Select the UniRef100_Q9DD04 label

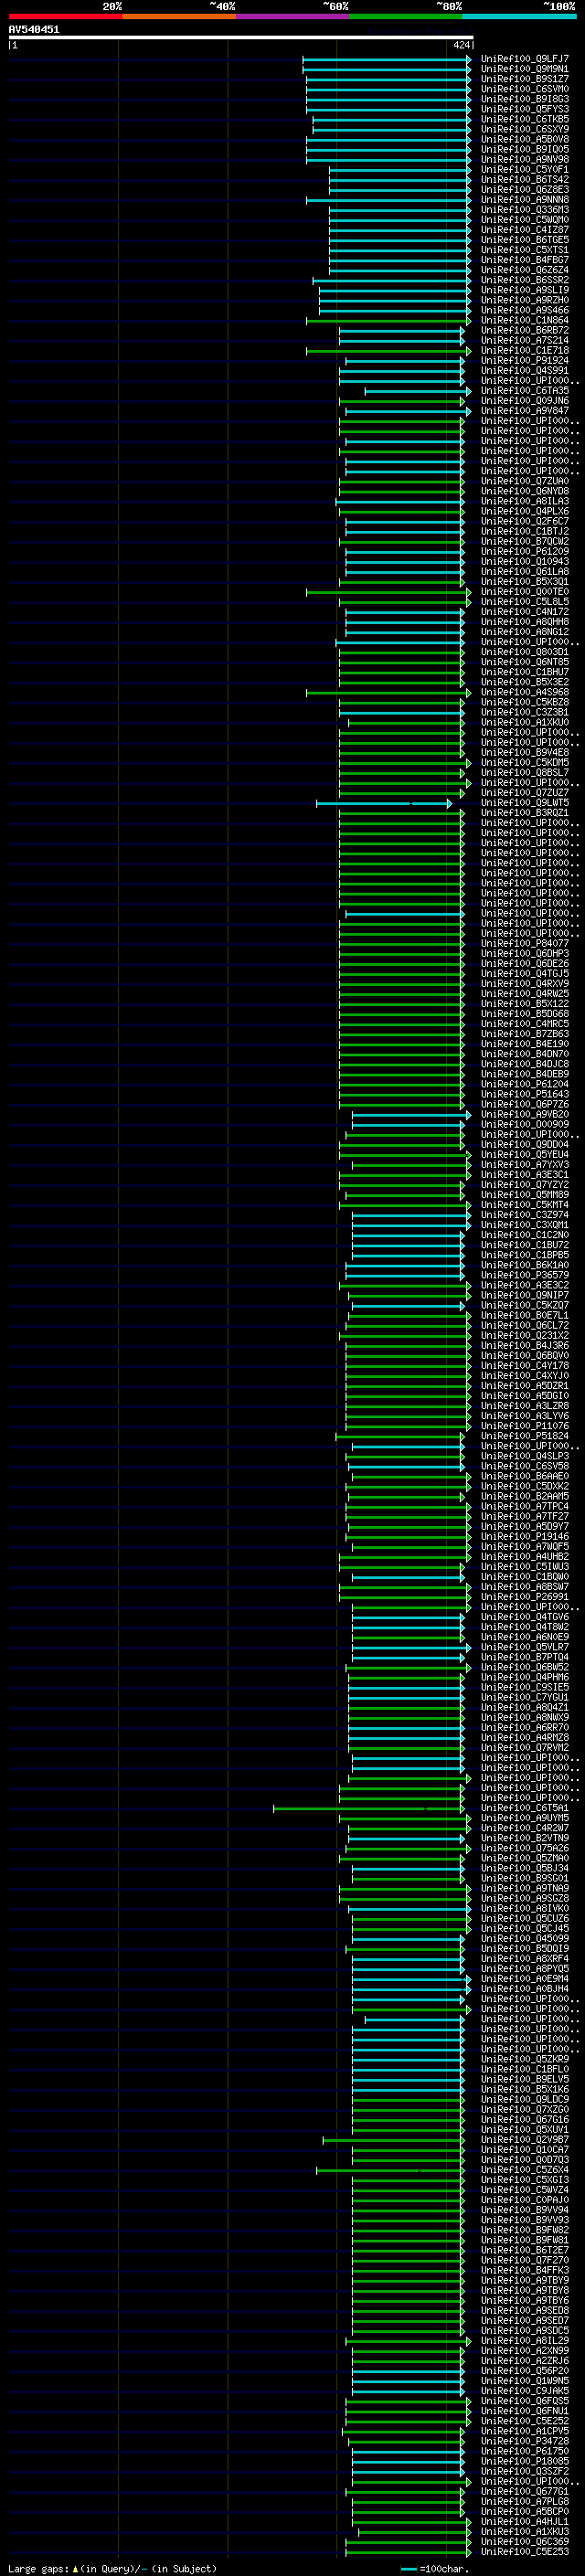pos(524,1144)
